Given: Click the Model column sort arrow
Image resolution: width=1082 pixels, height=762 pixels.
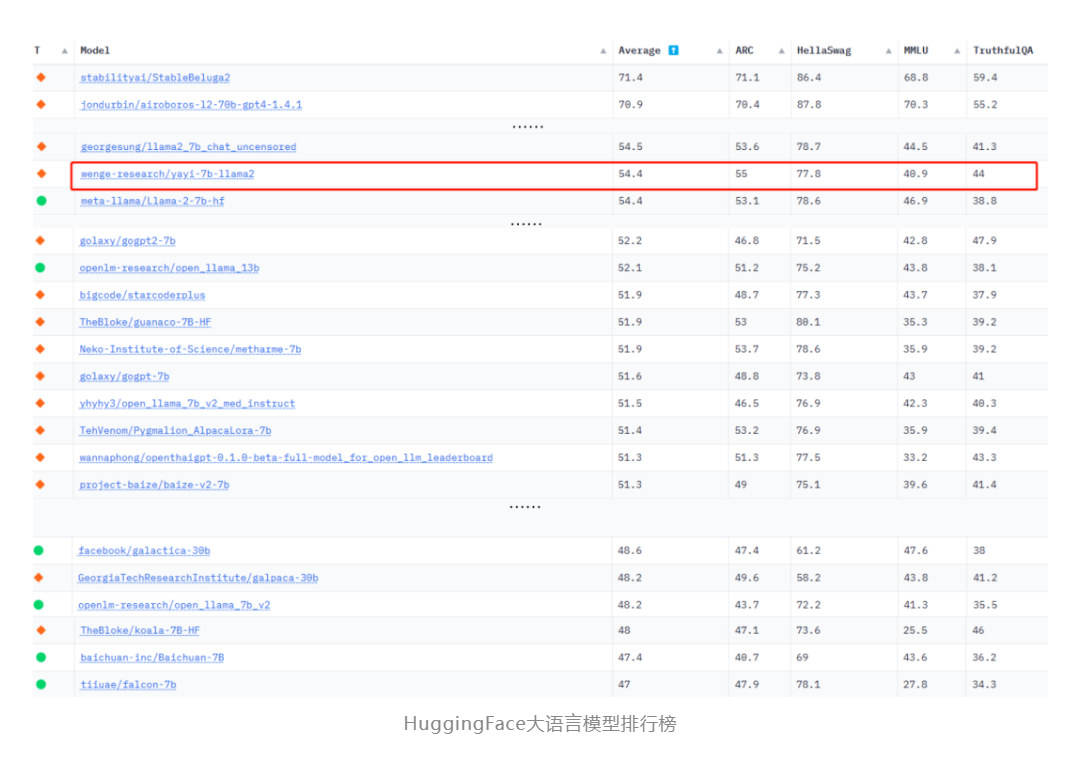Looking at the screenshot, I should tap(603, 51).
